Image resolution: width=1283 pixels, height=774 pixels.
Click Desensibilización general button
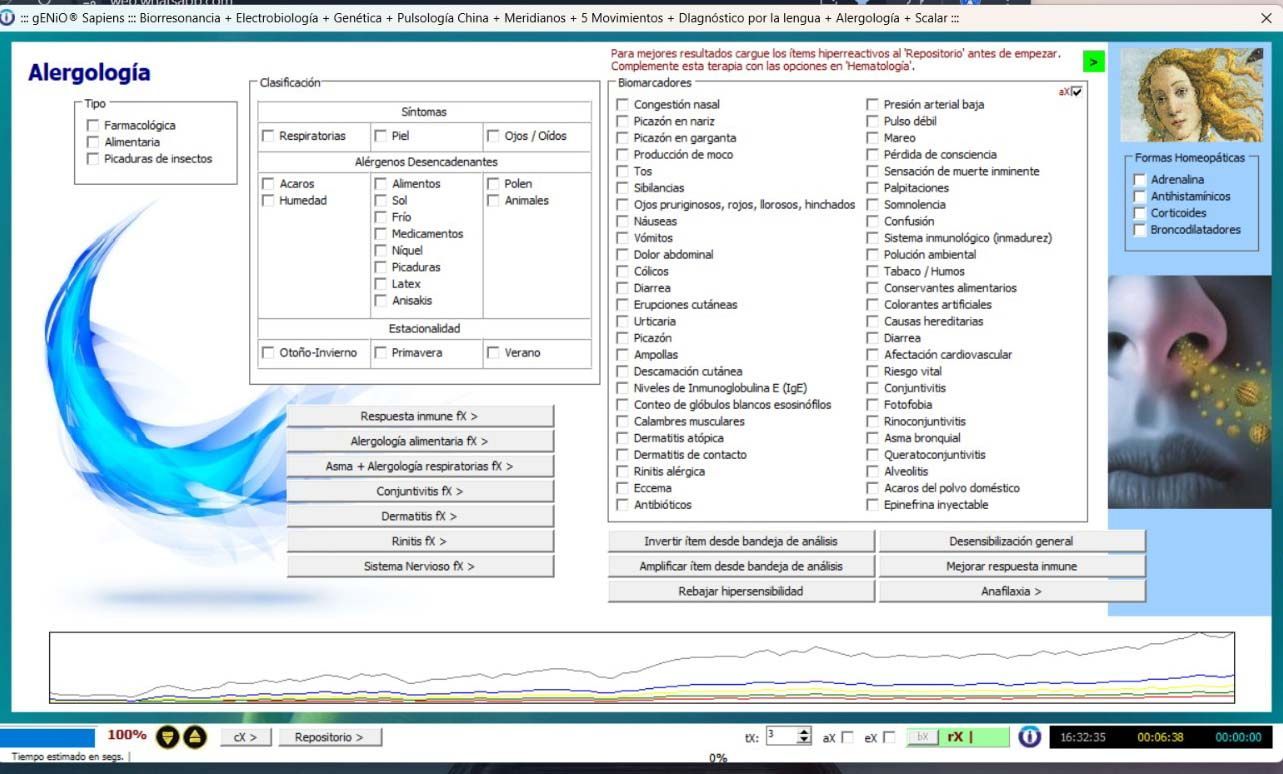tap(1011, 541)
